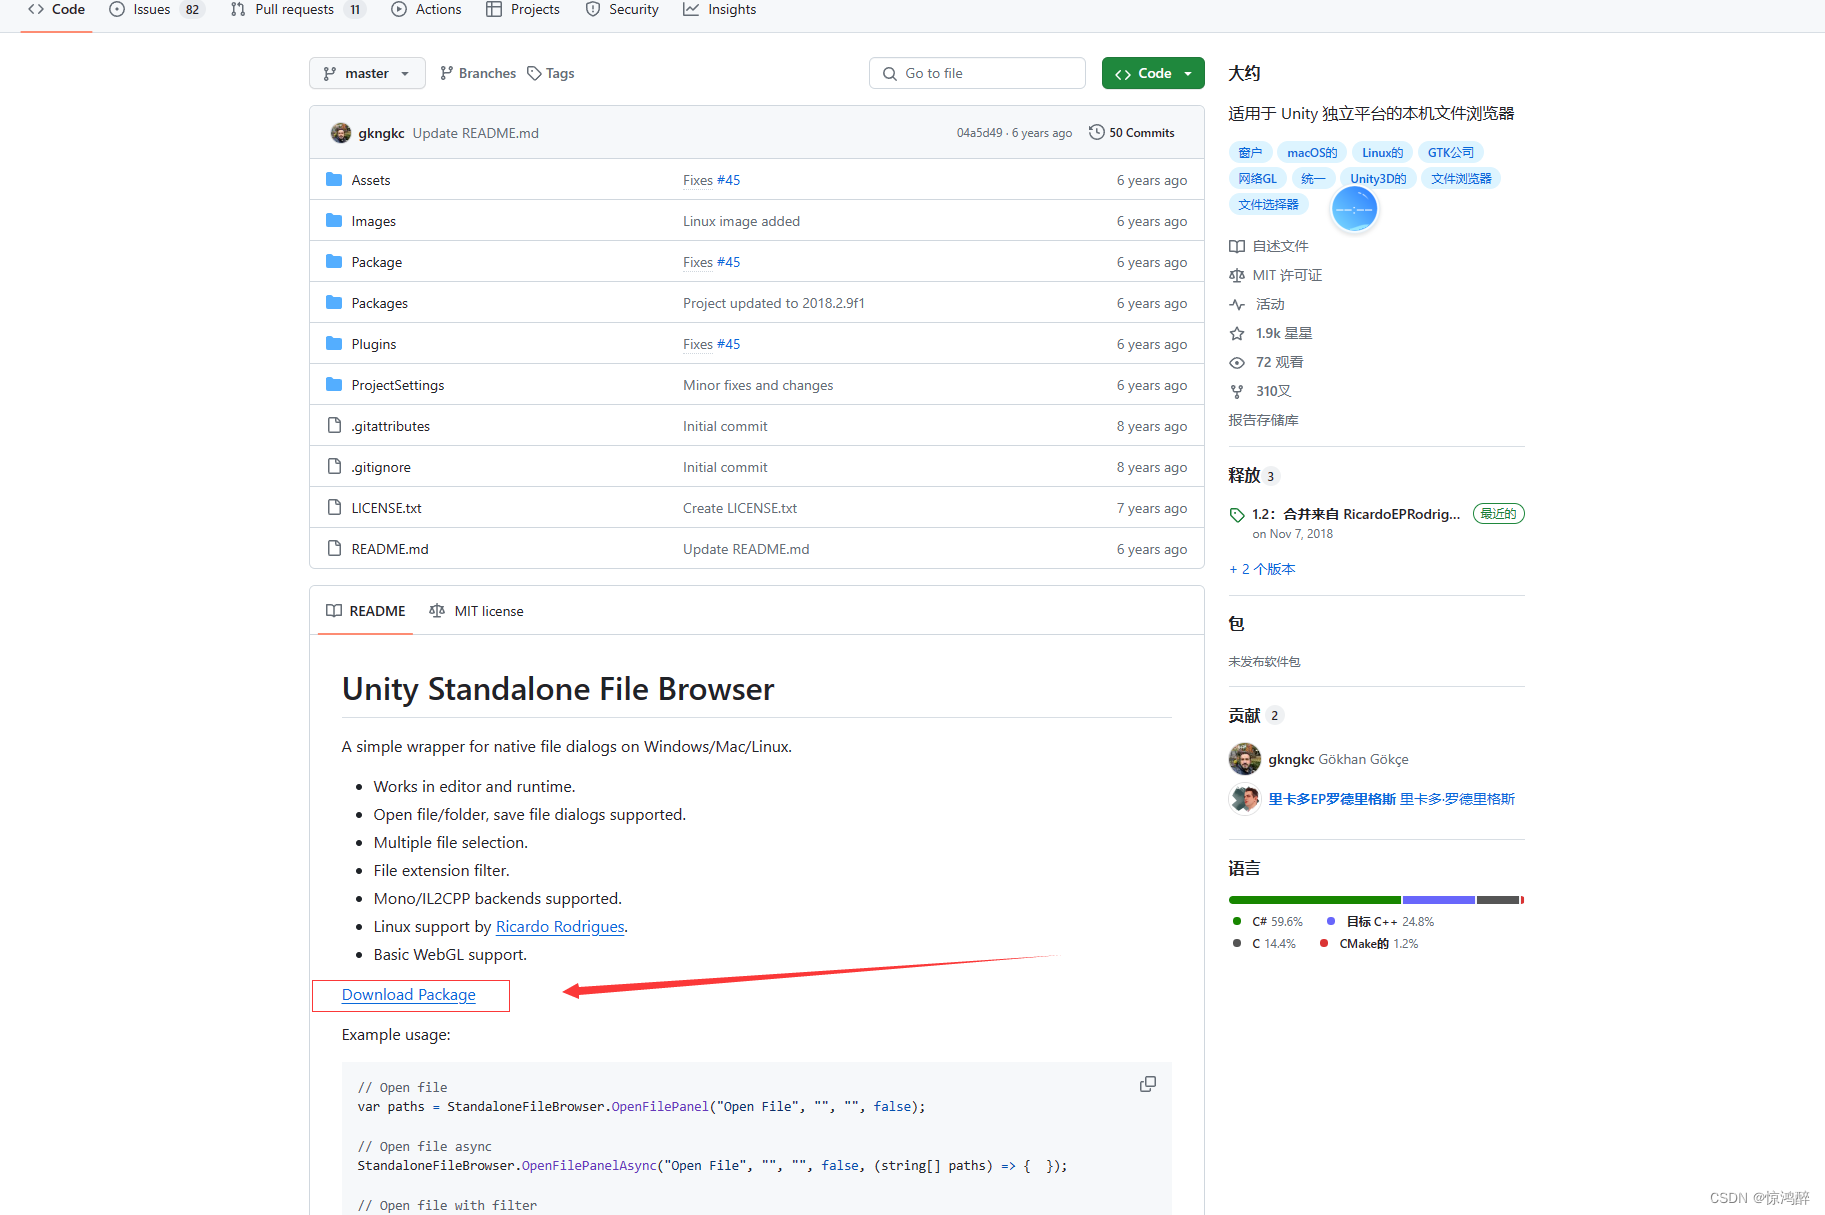Click the C# portion of language bar
This screenshot has width=1825, height=1215.
[1315, 900]
